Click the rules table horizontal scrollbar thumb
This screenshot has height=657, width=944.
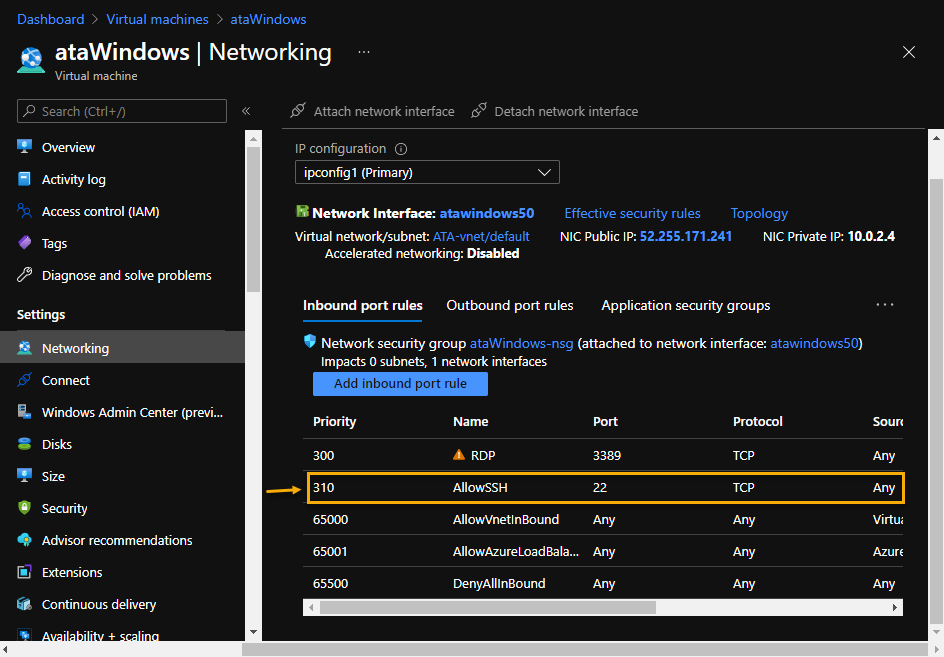[488, 608]
